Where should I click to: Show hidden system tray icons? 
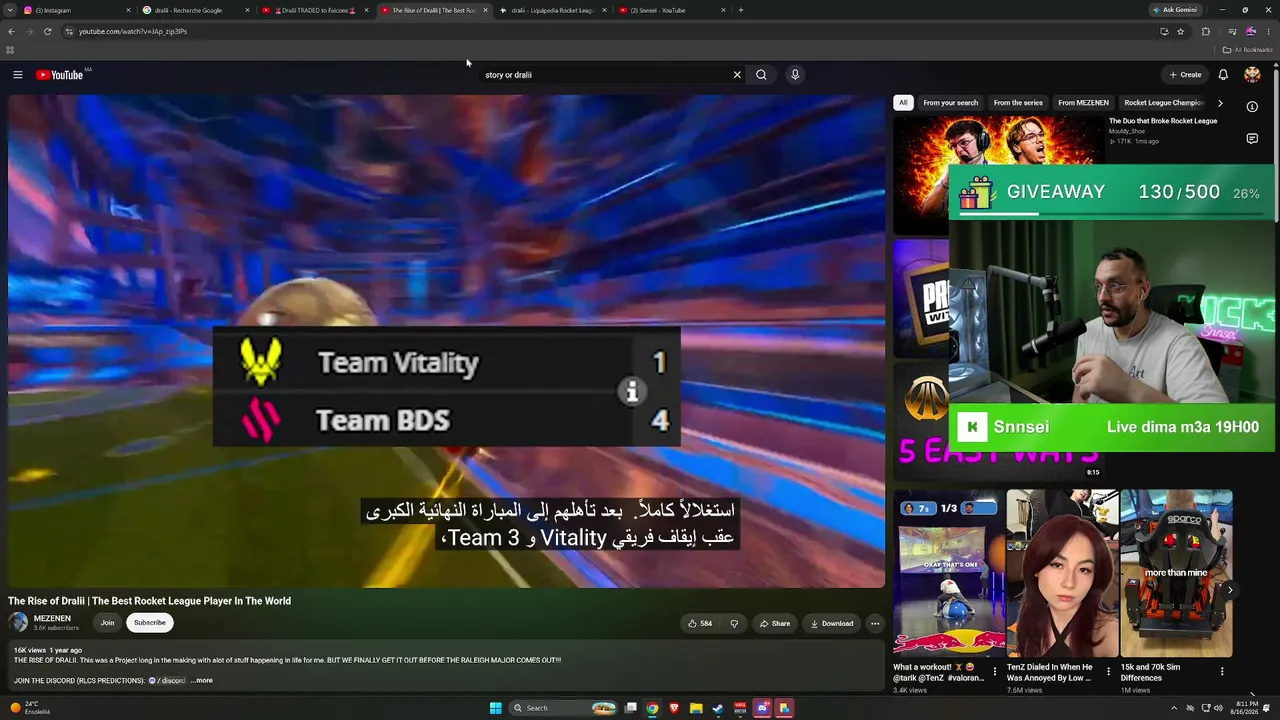[1174, 708]
